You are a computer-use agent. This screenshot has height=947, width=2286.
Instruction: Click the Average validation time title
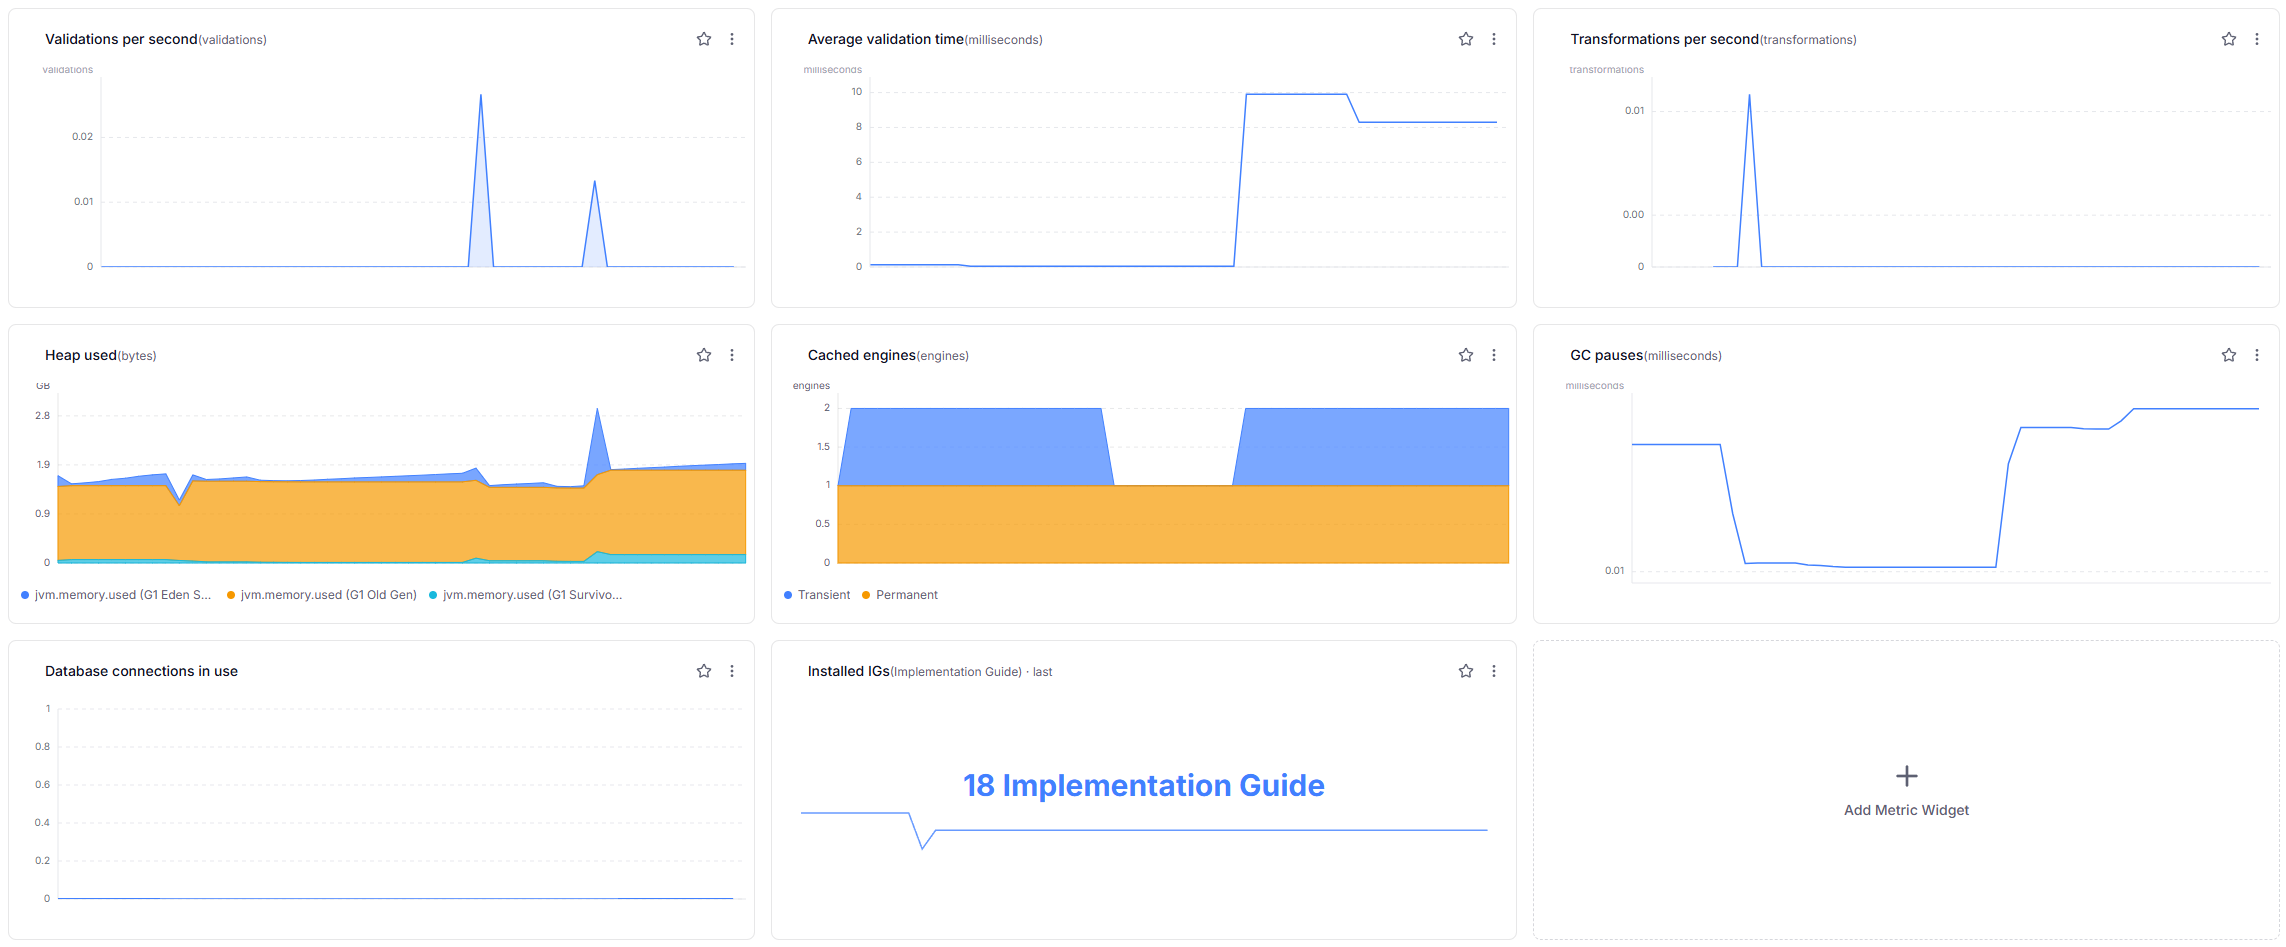pos(886,39)
